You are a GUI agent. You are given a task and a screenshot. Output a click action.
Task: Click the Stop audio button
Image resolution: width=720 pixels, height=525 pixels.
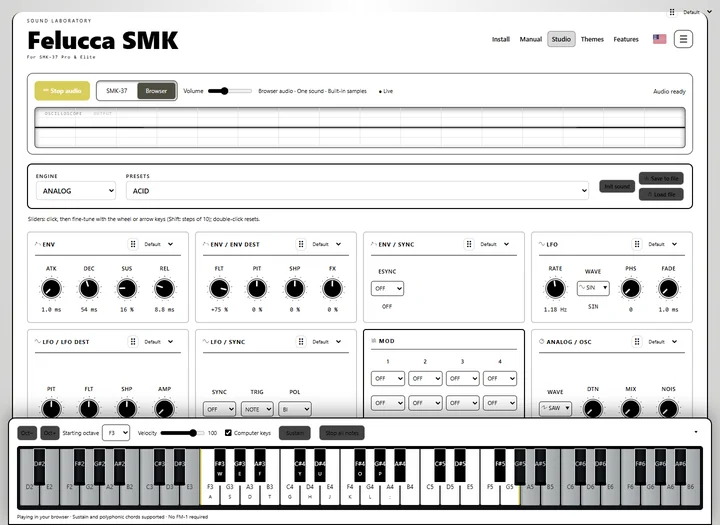click(62, 91)
